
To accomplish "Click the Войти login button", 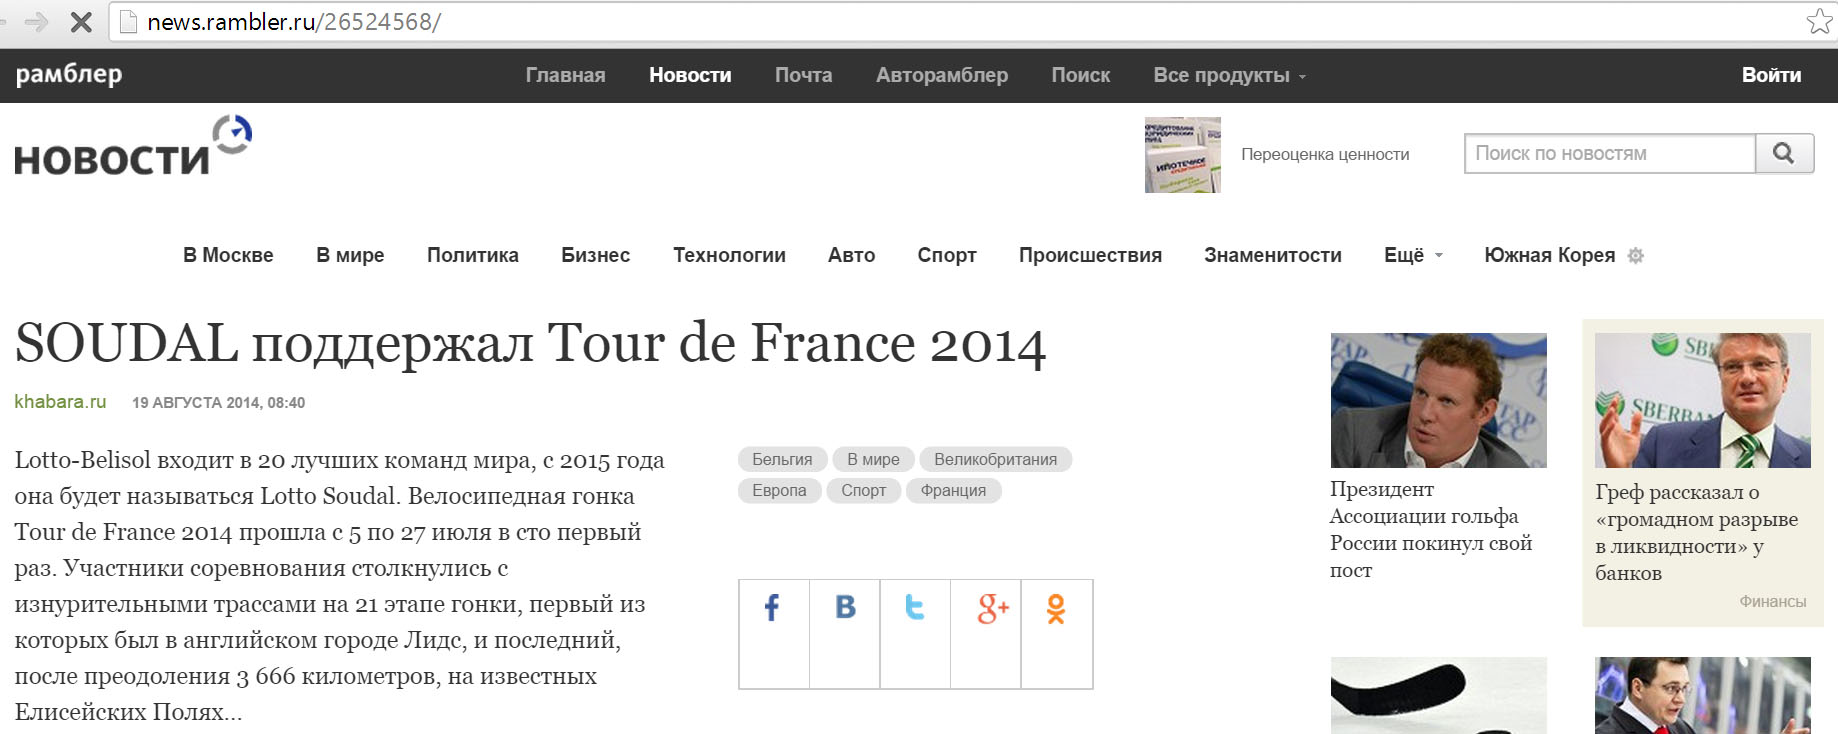I will (1772, 75).
